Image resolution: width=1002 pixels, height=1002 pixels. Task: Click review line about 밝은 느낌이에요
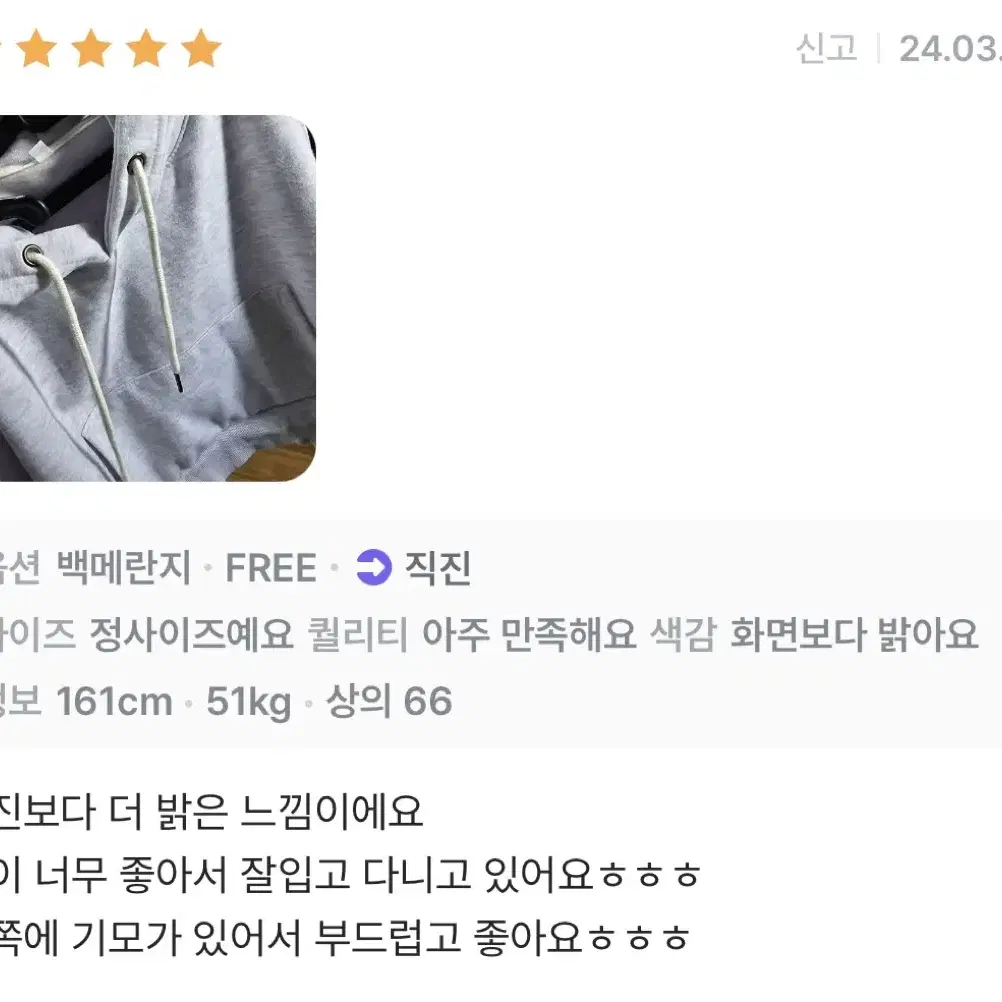pos(211,812)
